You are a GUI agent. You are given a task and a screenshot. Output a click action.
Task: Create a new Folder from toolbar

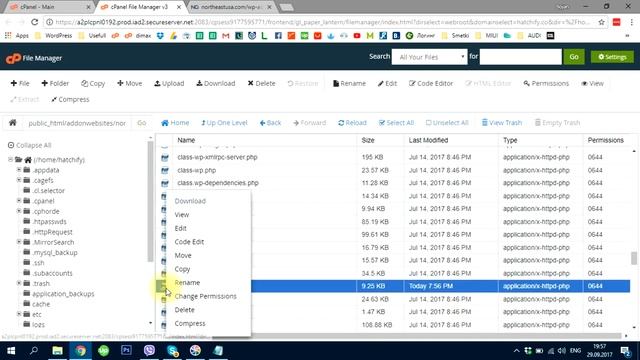click(55, 83)
